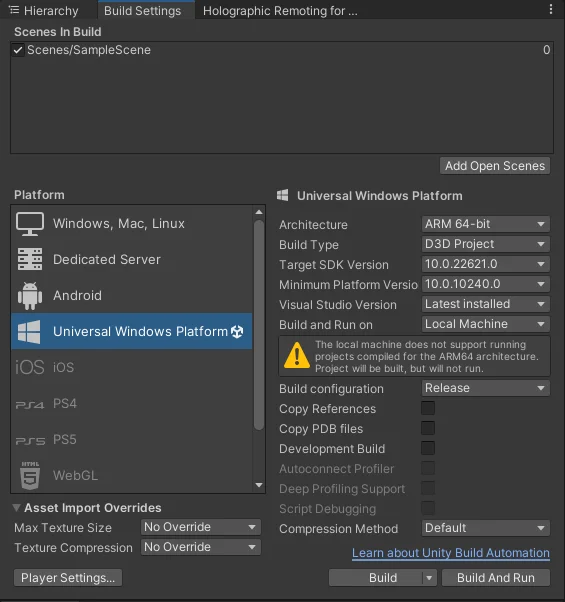Select the WebGL HTML5 icon
This screenshot has height=602, width=565.
(x=30, y=476)
